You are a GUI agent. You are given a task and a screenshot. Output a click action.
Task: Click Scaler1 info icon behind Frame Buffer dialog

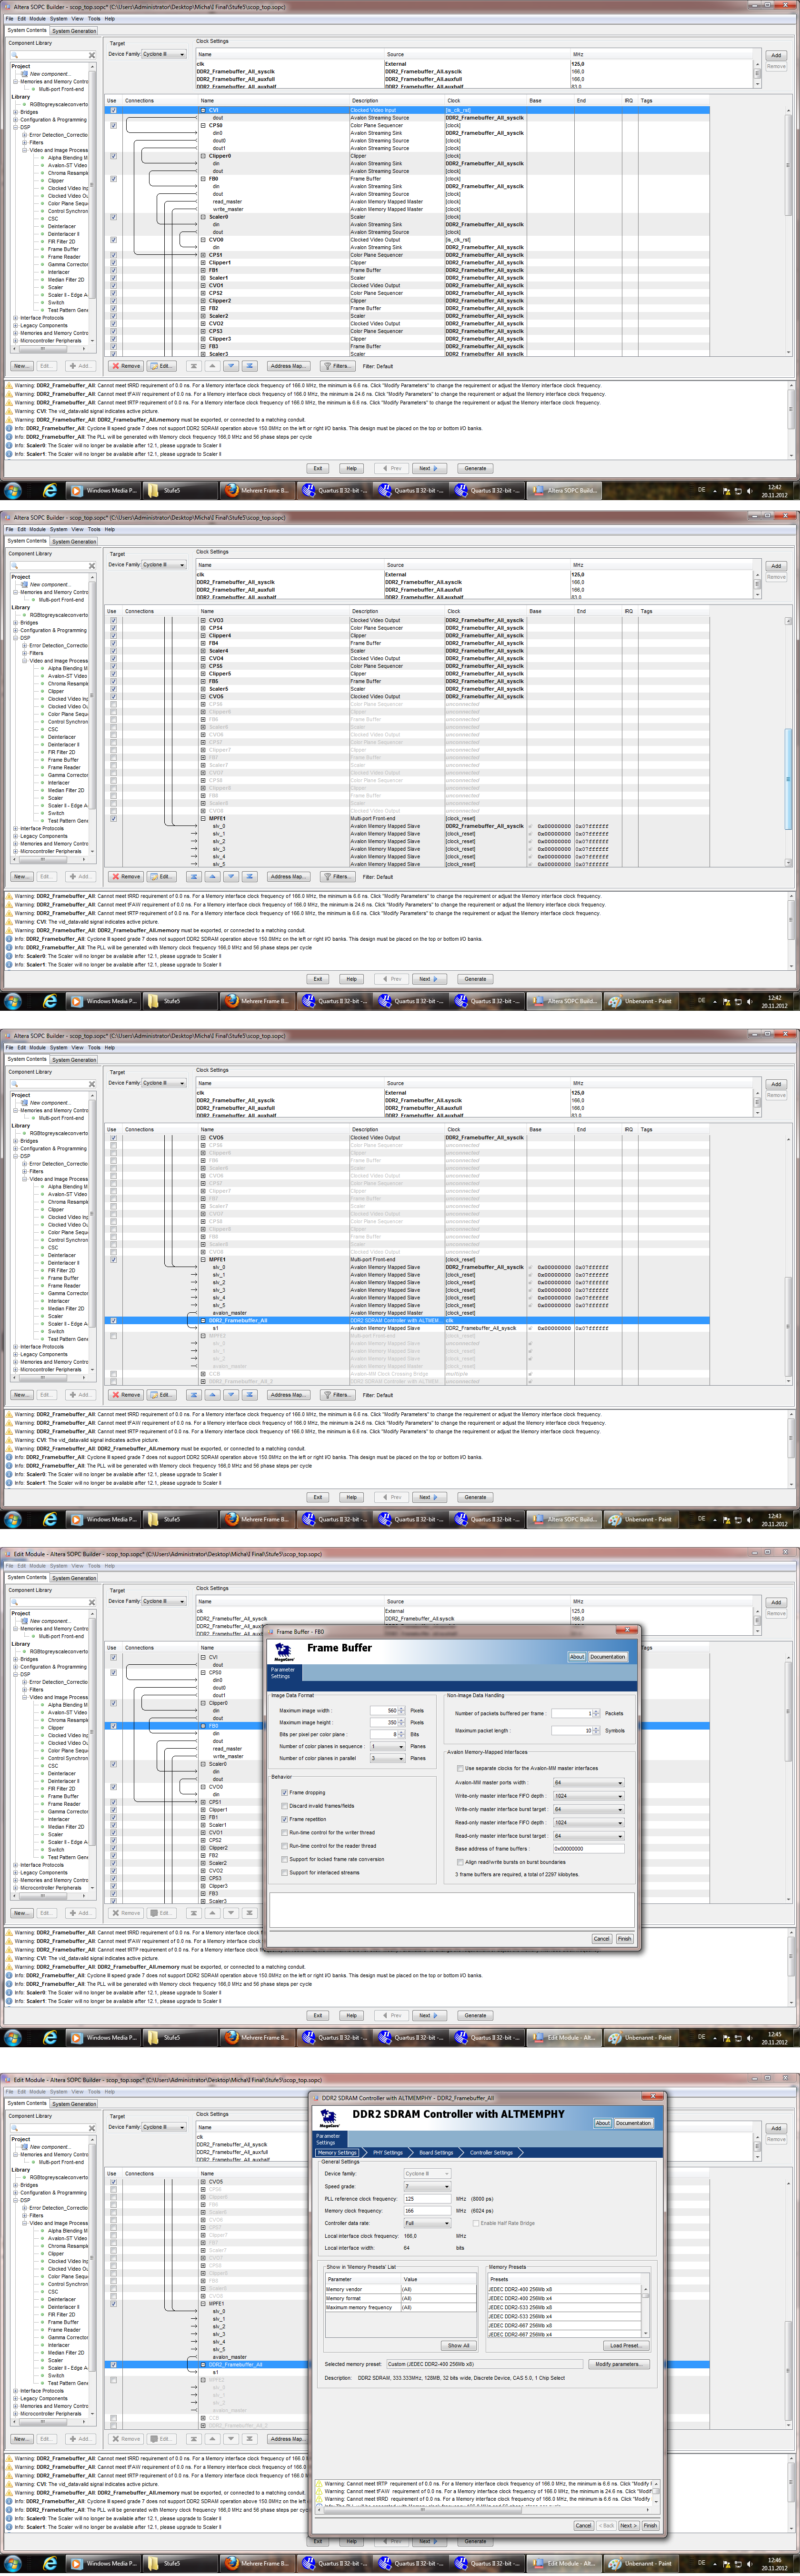point(10,2001)
